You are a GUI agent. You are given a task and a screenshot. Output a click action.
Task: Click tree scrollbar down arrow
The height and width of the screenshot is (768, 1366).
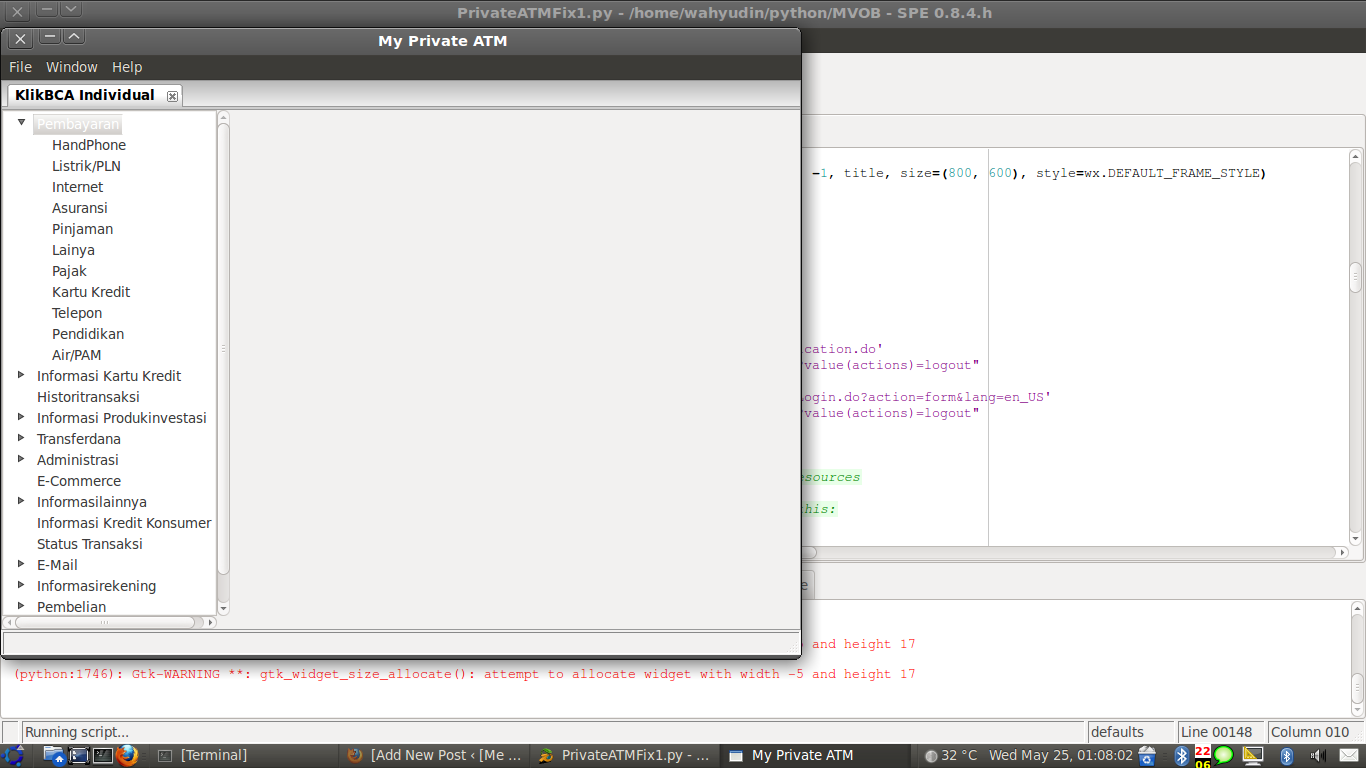(x=223, y=608)
